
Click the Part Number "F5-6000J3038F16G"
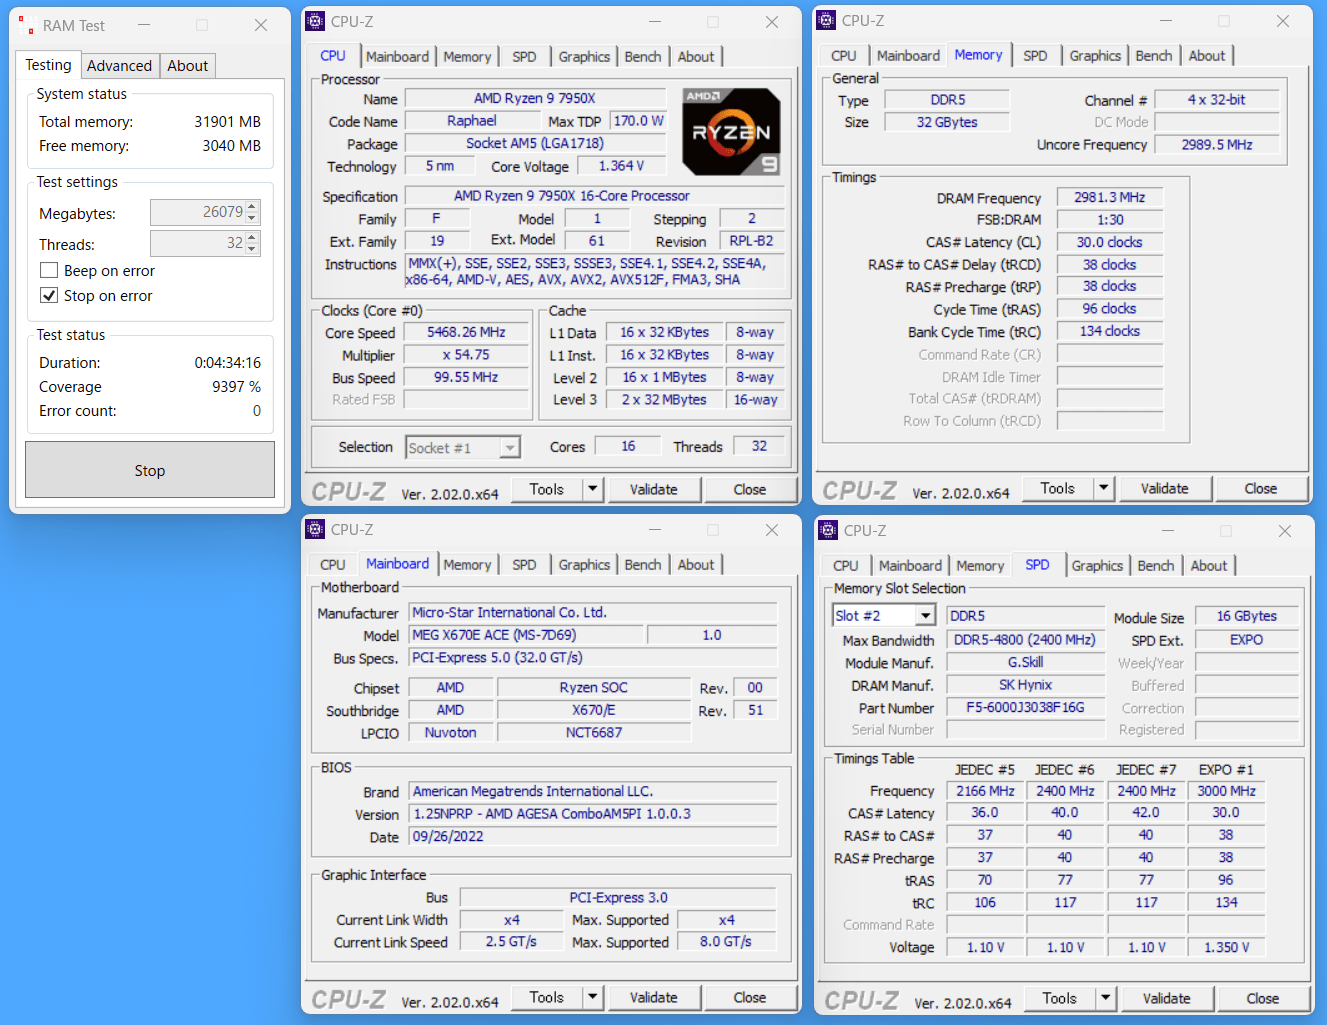tap(1025, 707)
